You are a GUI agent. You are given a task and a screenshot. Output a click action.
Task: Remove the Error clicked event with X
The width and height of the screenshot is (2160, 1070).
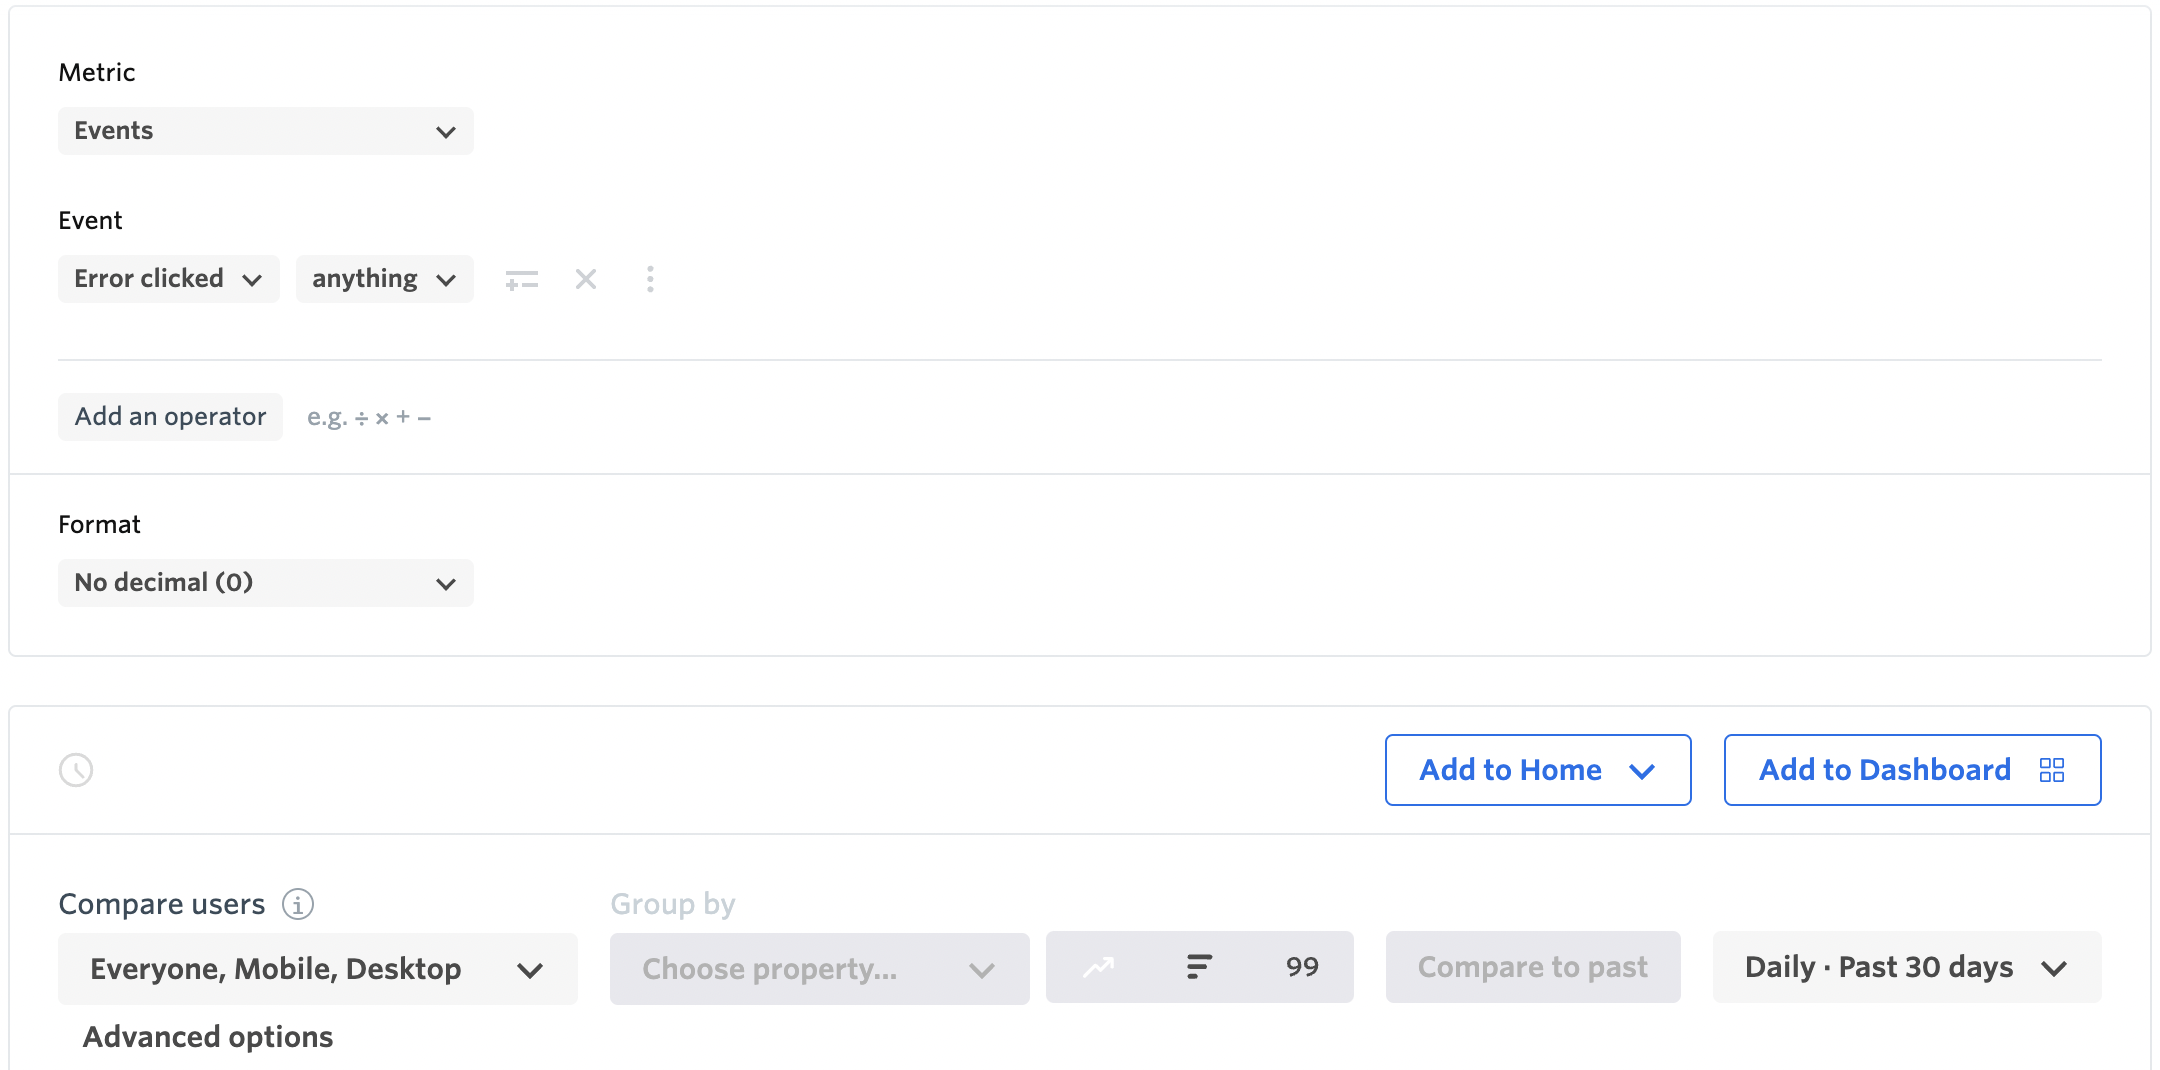coord(586,279)
